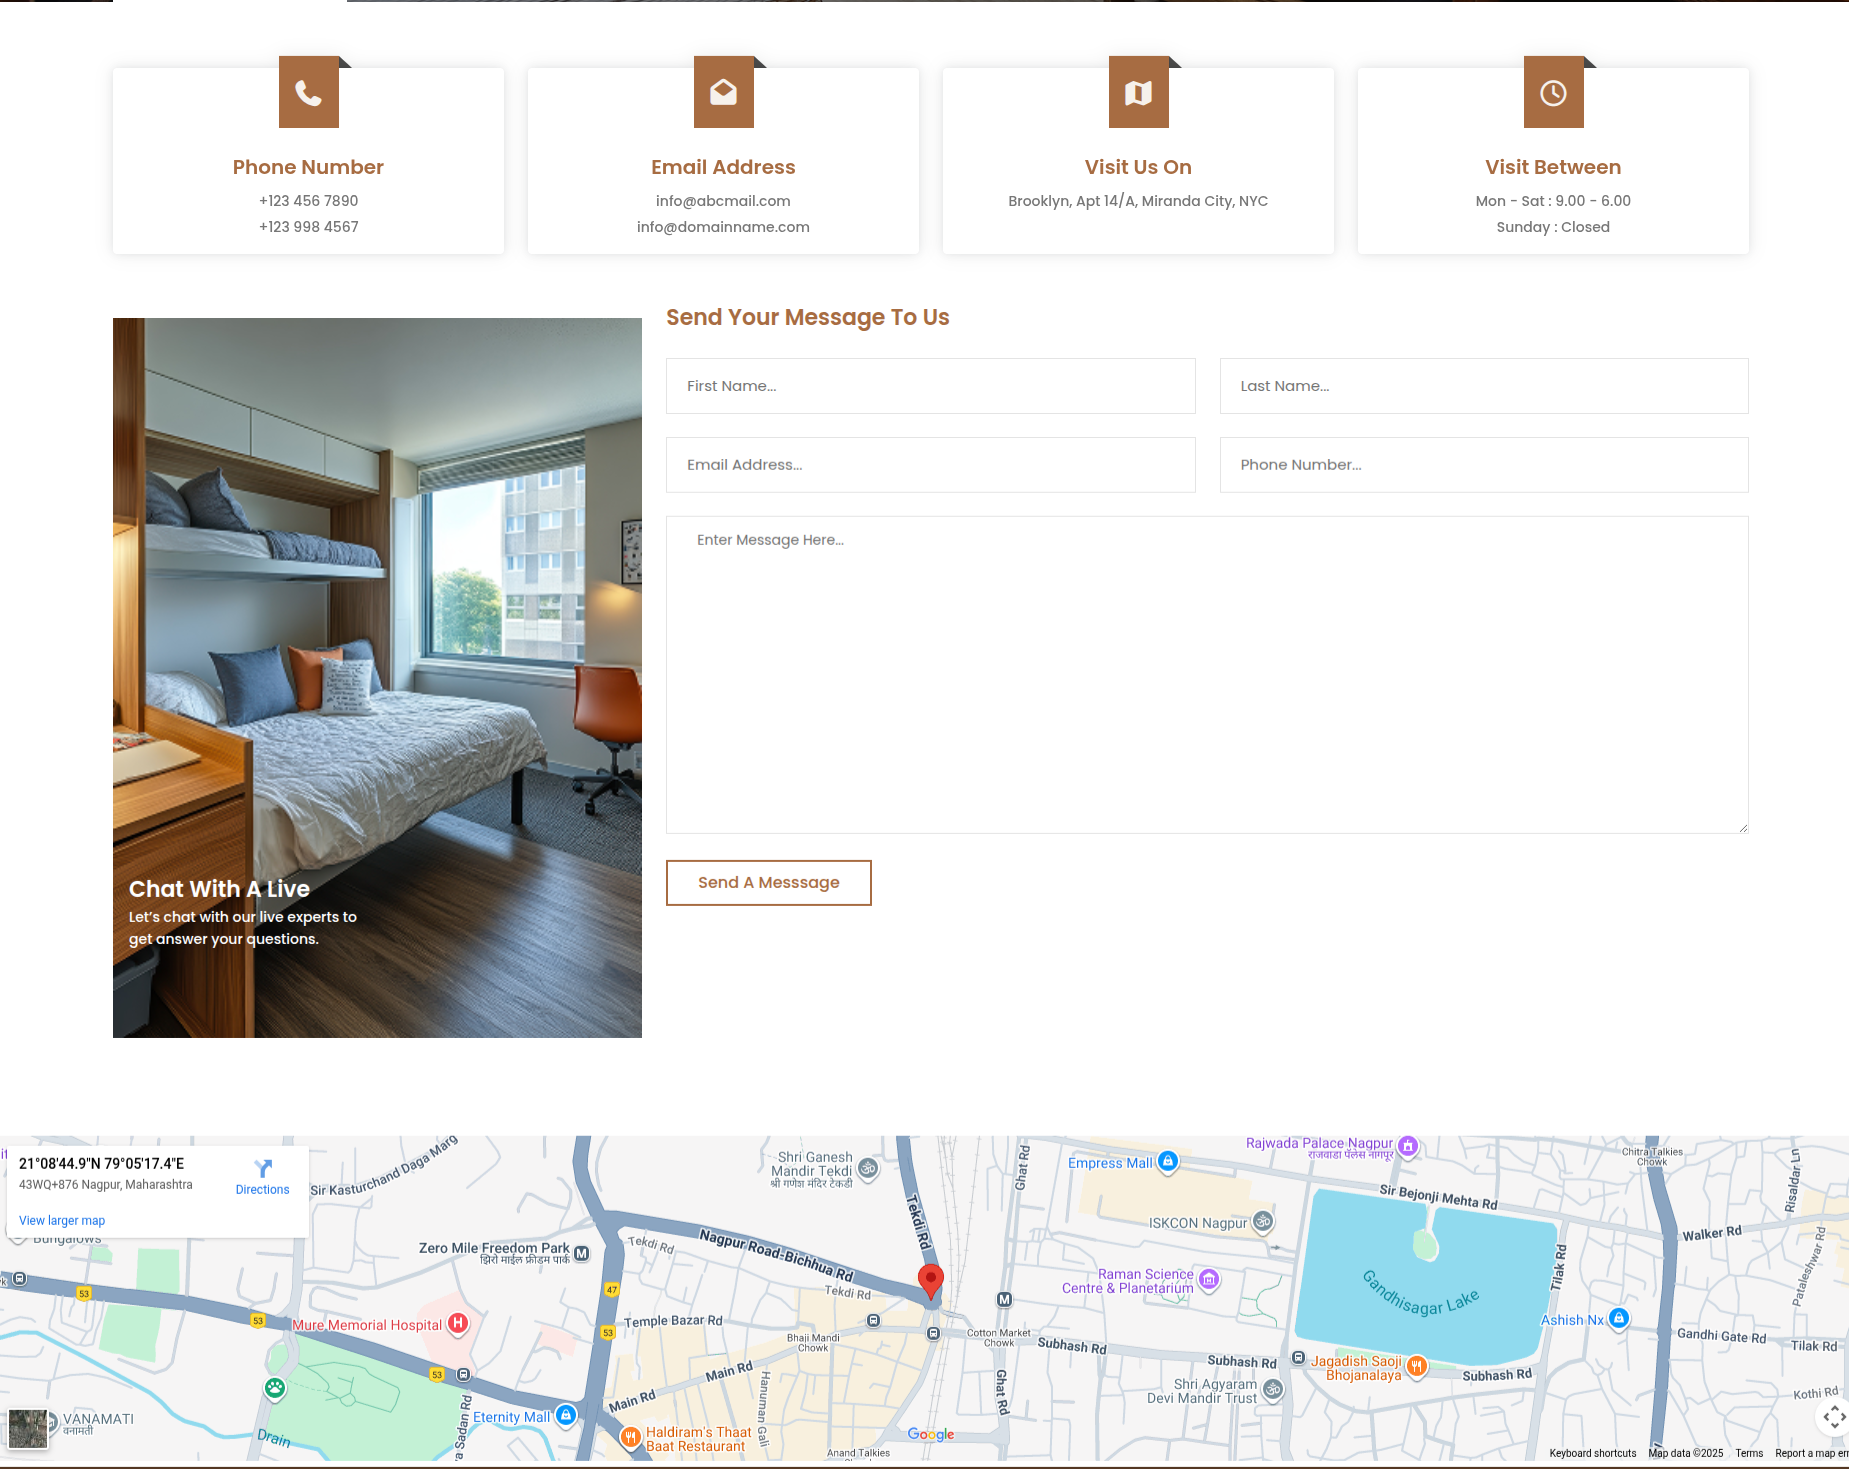This screenshot has height=1469, width=1849.
Task: Select the Empress Mall shopping marker
Action: [x=1167, y=1162]
